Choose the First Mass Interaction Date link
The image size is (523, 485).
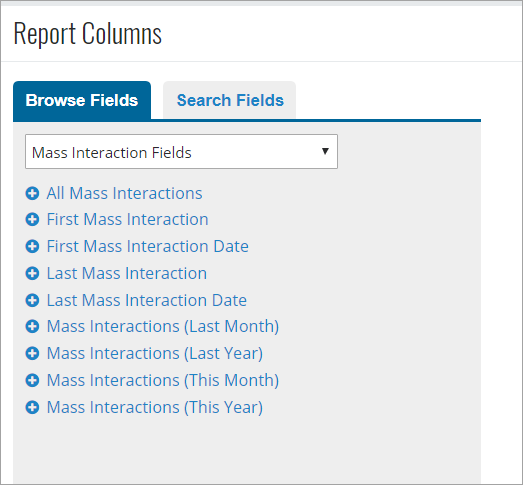coord(147,247)
